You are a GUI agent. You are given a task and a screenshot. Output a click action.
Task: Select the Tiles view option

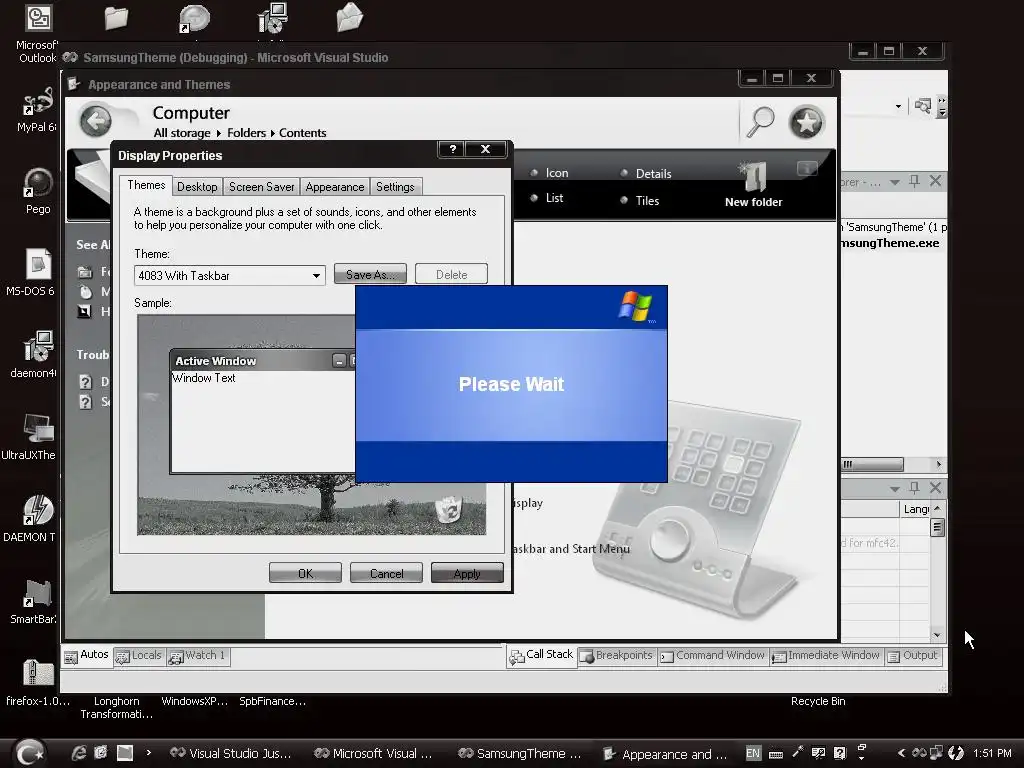pos(640,200)
